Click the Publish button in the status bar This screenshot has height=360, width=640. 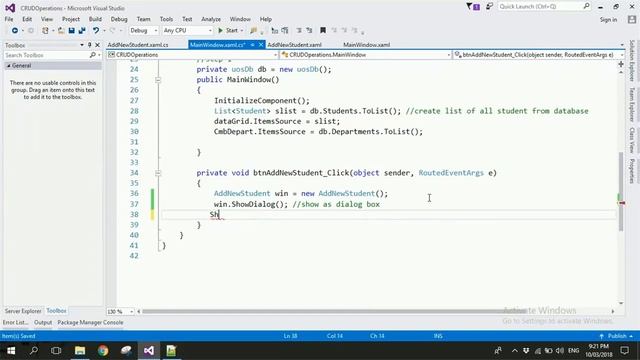click(617, 336)
